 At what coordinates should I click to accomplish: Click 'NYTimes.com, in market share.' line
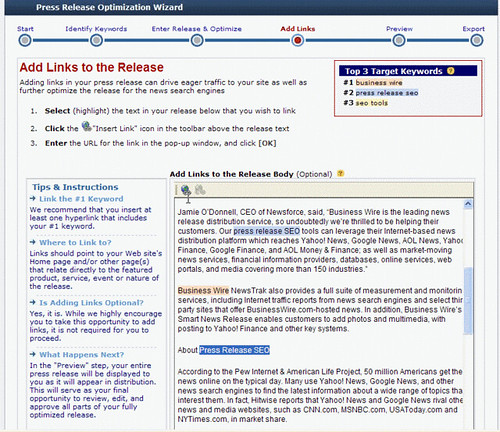pyautogui.click(x=232, y=419)
